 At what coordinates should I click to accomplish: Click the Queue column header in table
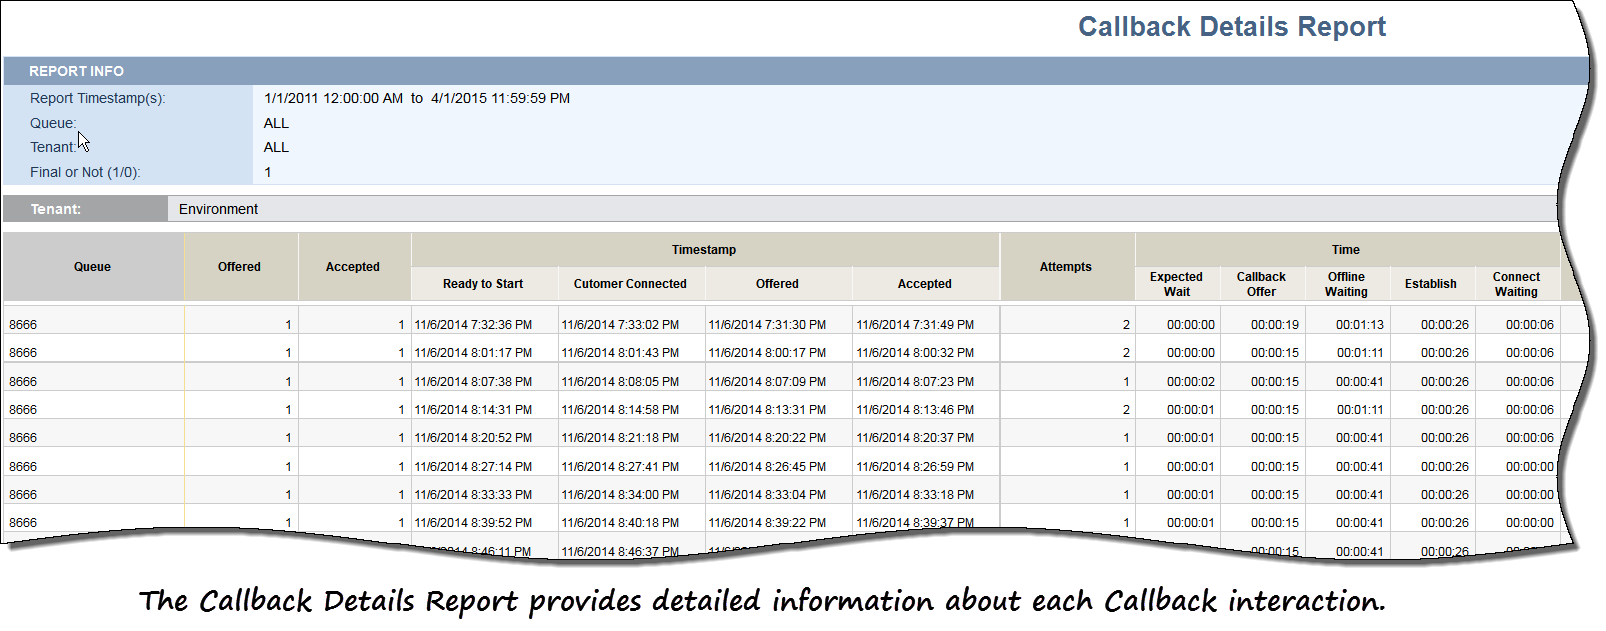click(92, 267)
